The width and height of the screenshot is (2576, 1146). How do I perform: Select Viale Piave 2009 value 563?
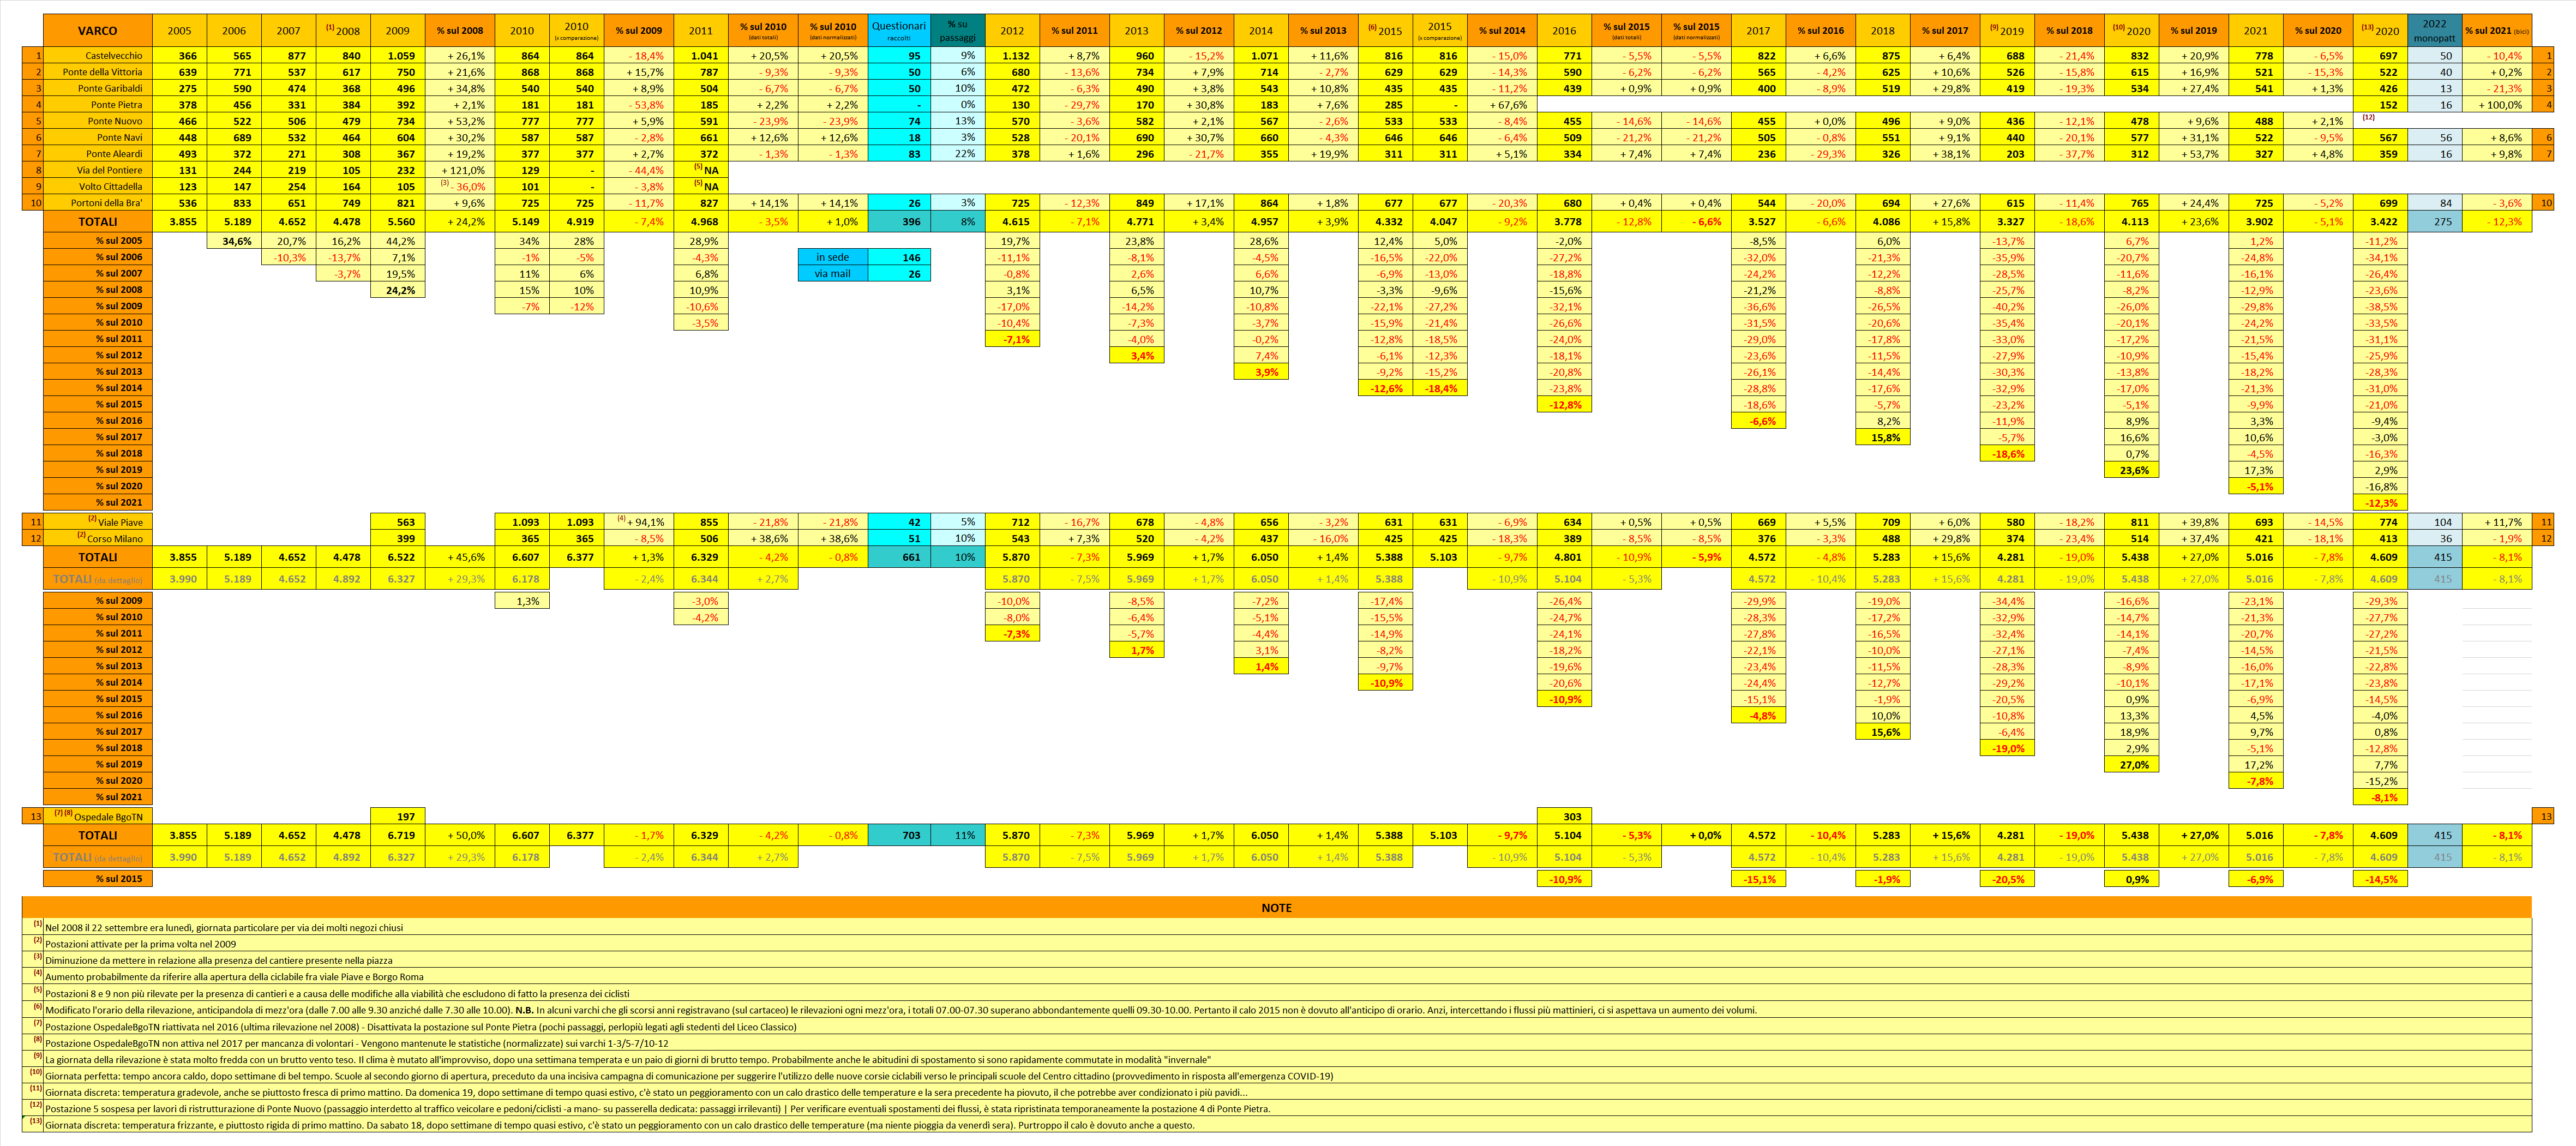(398, 521)
